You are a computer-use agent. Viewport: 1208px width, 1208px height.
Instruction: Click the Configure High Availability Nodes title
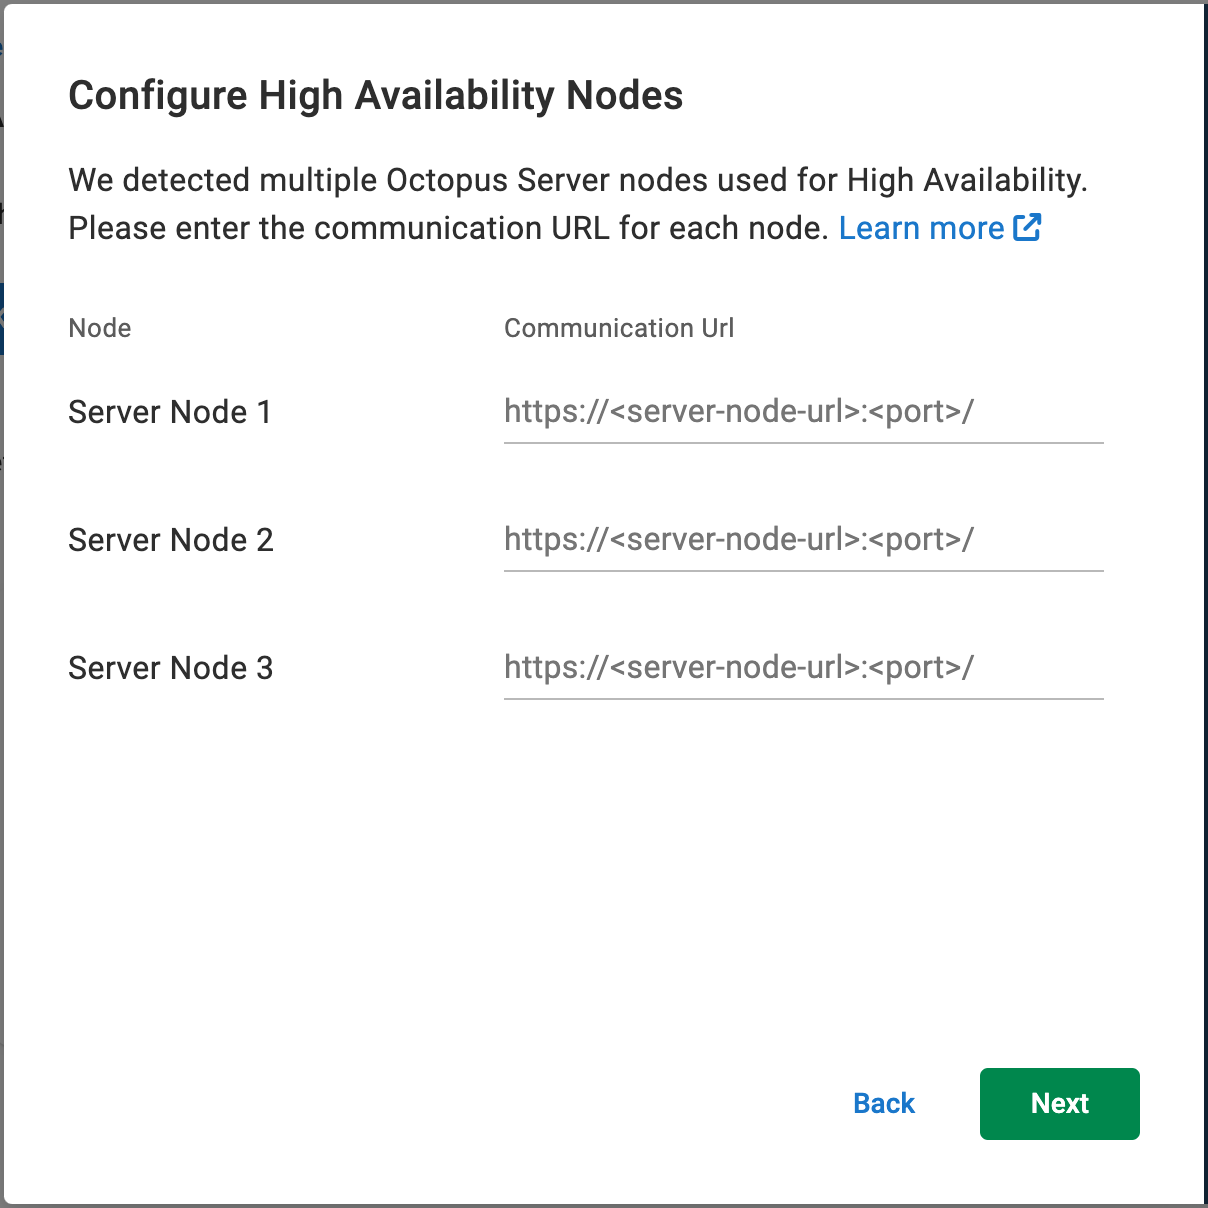tap(375, 95)
